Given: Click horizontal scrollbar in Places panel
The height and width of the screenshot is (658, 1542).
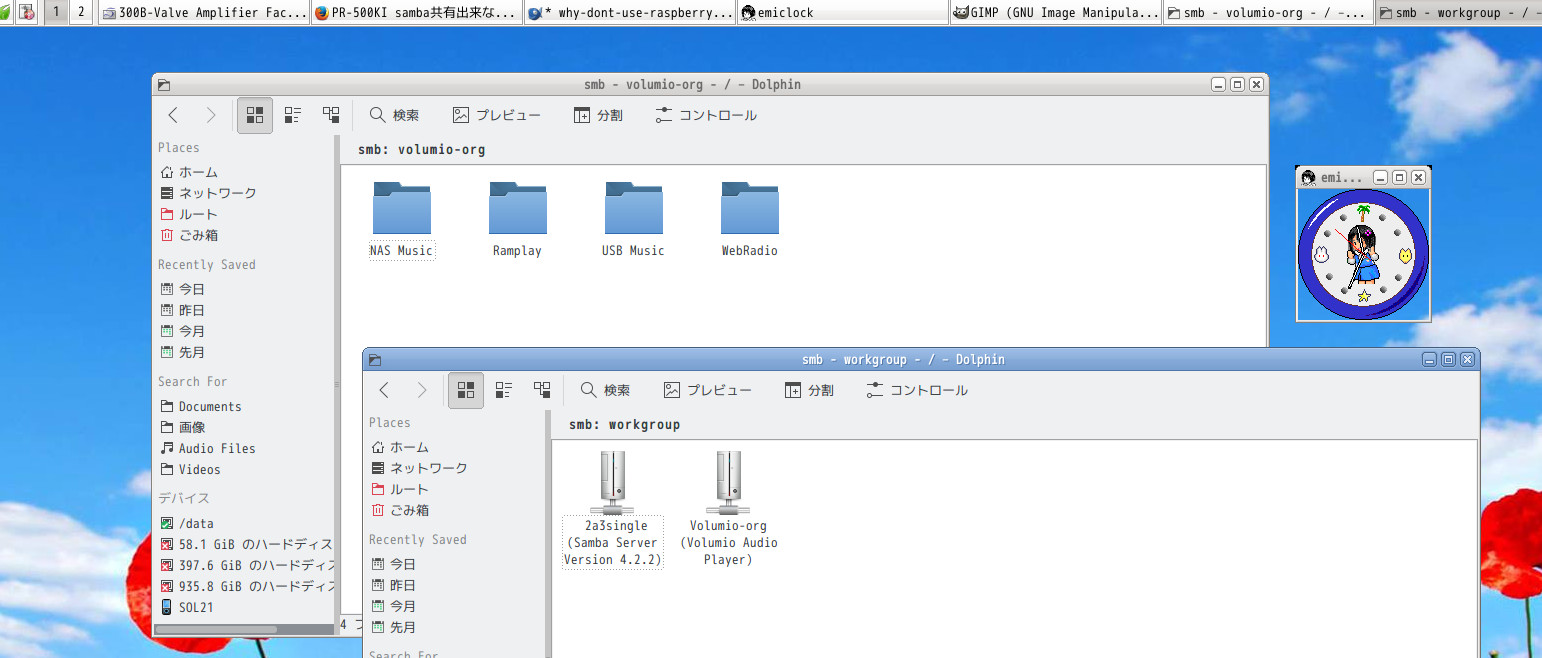Looking at the screenshot, I should pos(216,629).
